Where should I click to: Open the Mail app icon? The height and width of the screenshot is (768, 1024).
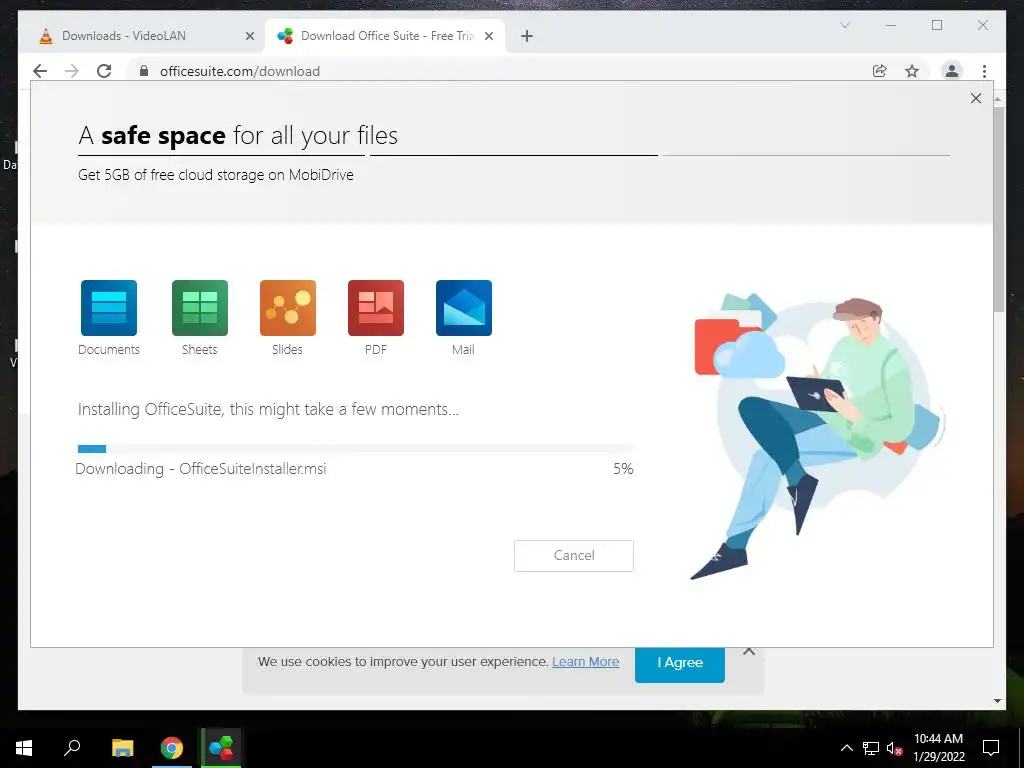(464, 308)
